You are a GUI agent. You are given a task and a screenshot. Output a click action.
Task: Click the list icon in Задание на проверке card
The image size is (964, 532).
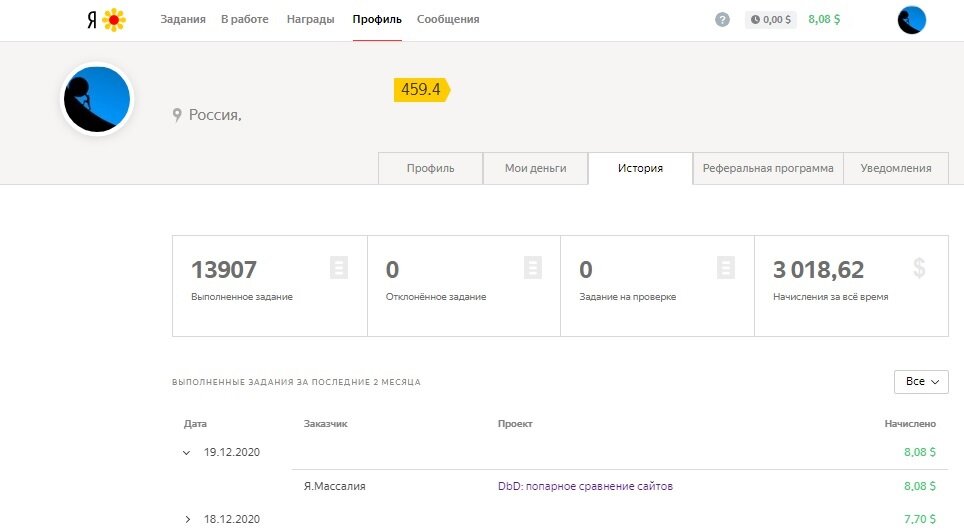click(726, 268)
